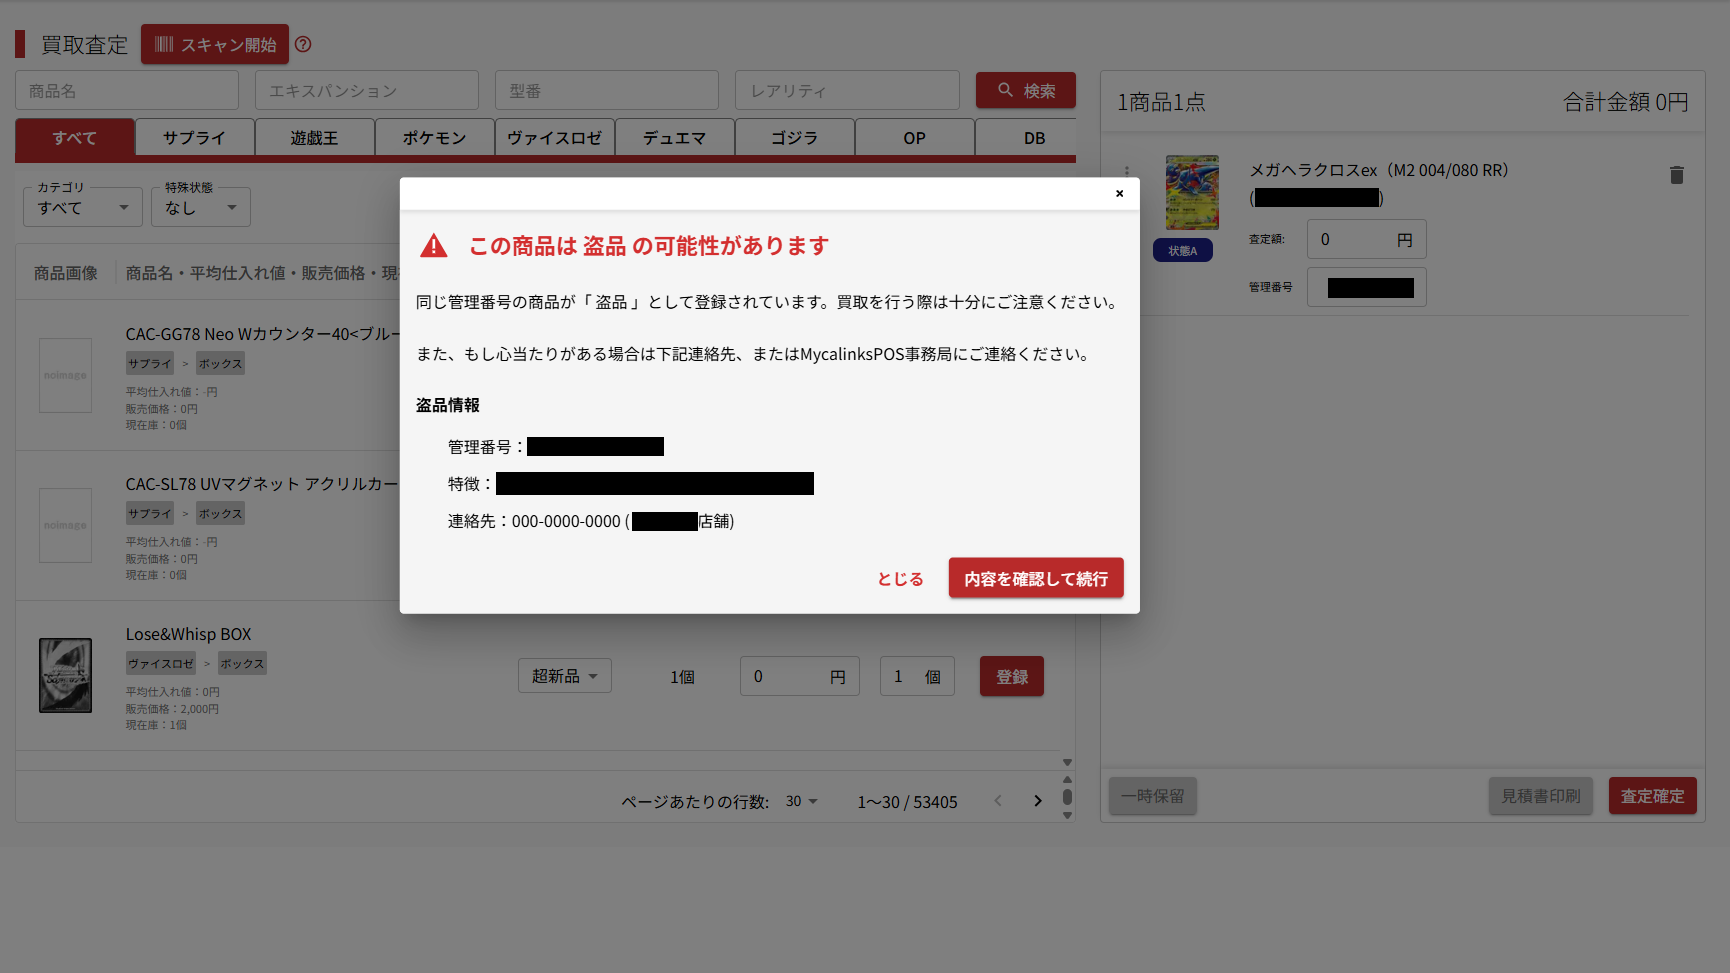Focus the レアリティ input field
The width and height of the screenshot is (1730, 973).
847,90
